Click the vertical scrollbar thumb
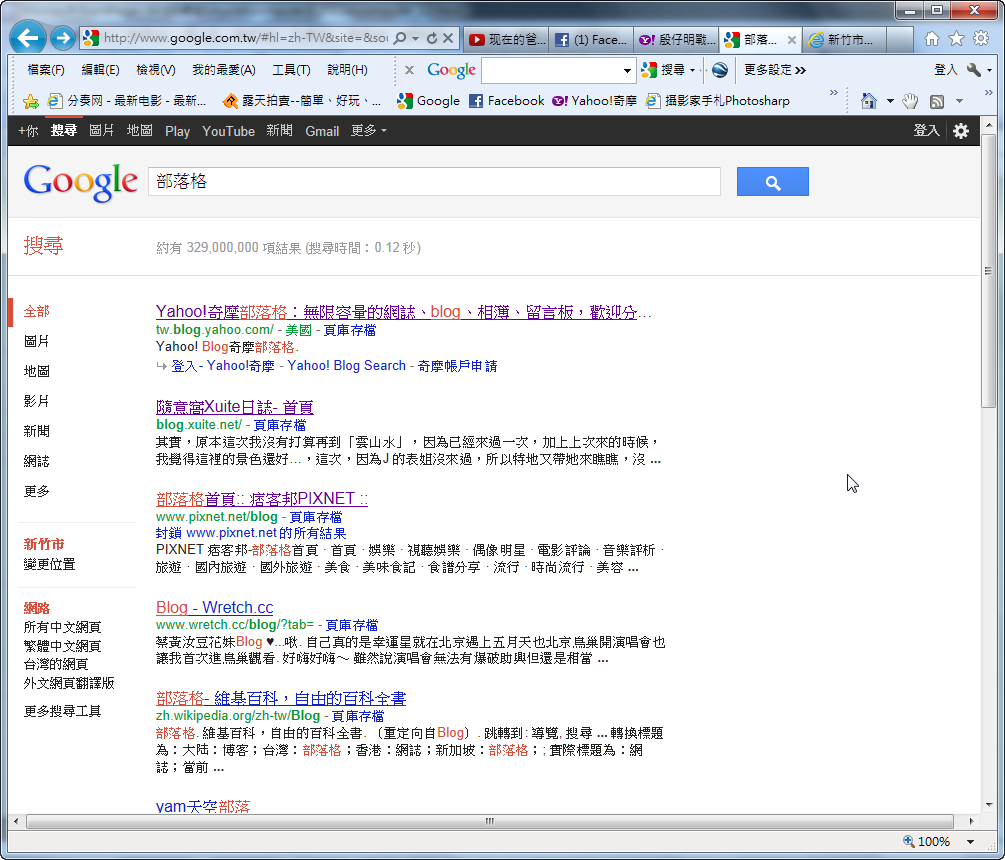This screenshot has width=1005, height=860. pyautogui.click(x=988, y=271)
